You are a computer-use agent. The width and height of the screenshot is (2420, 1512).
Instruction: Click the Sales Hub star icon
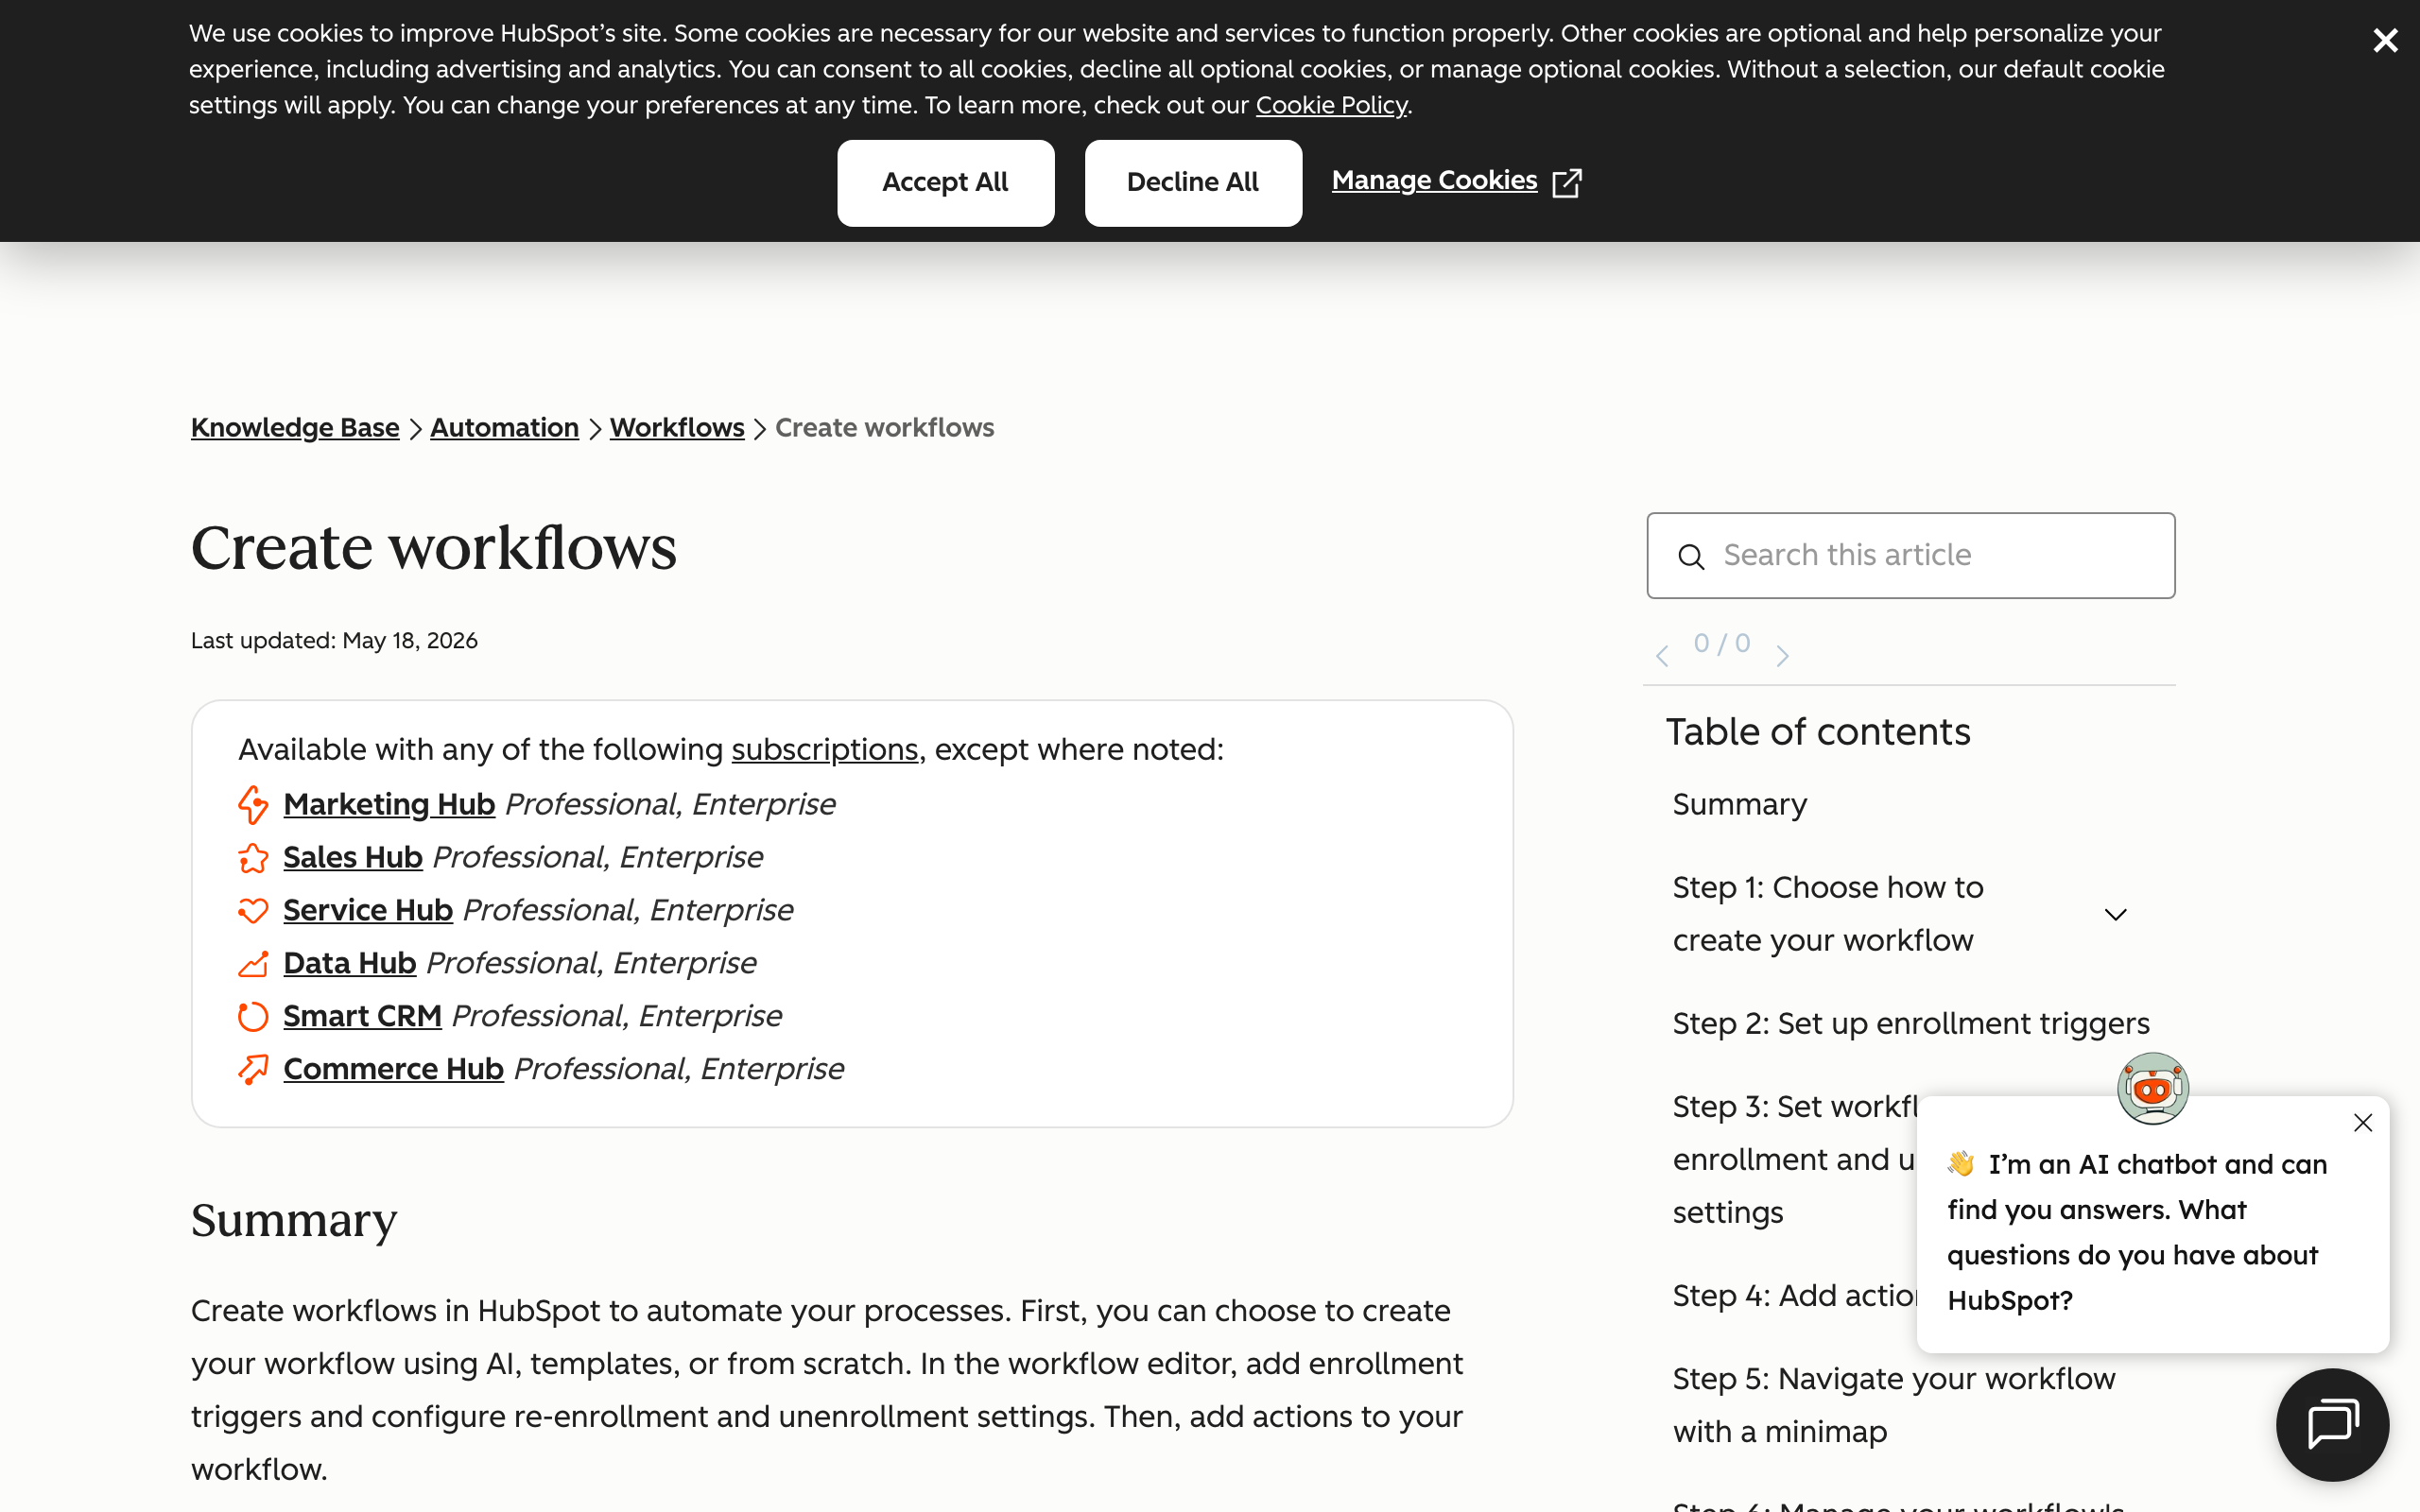point(253,858)
